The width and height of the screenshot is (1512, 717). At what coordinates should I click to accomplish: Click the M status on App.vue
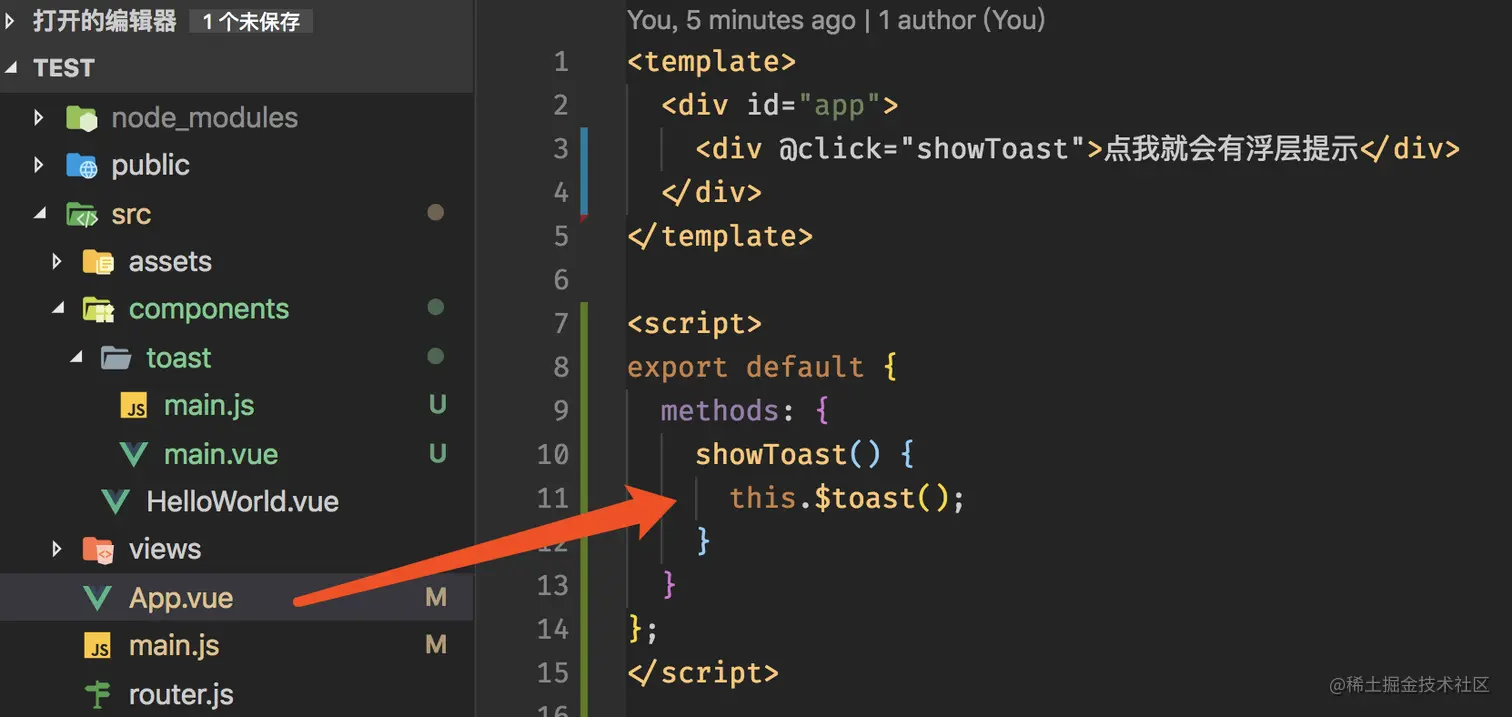click(436, 598)
